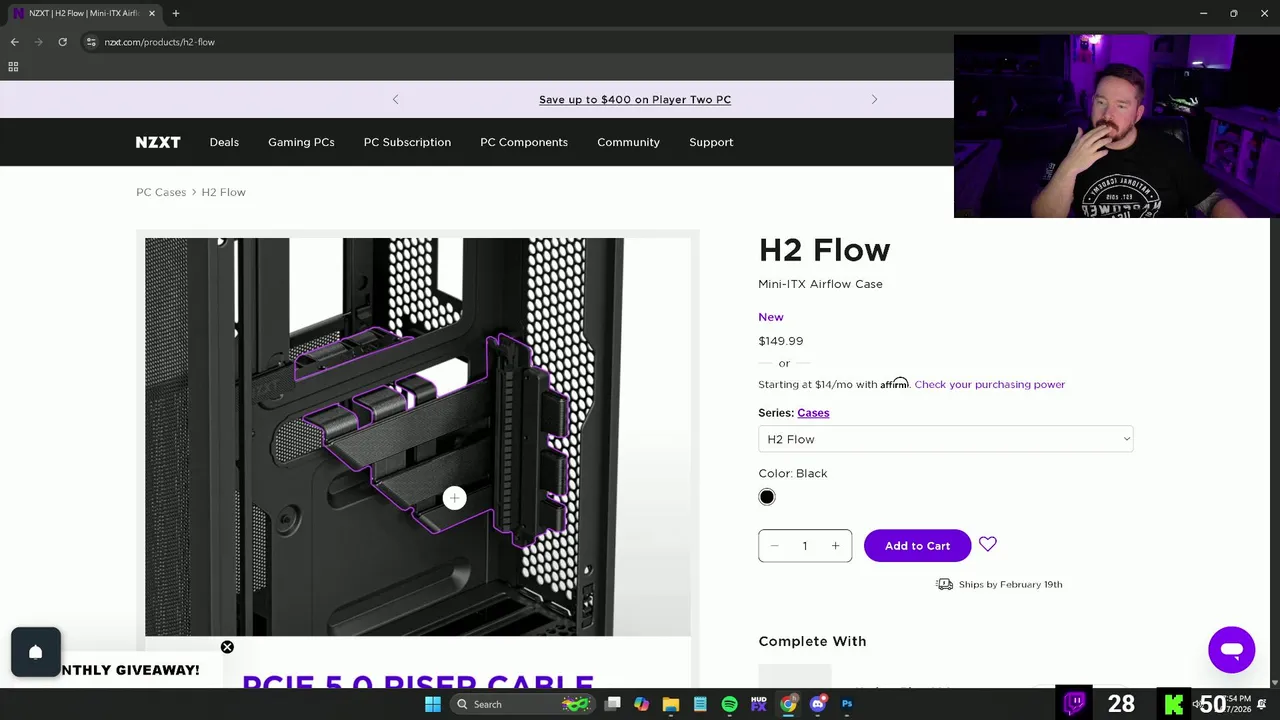Click the browser back arrow
This screenshot has width=1280, height=720.
click(x=14, y=42)
